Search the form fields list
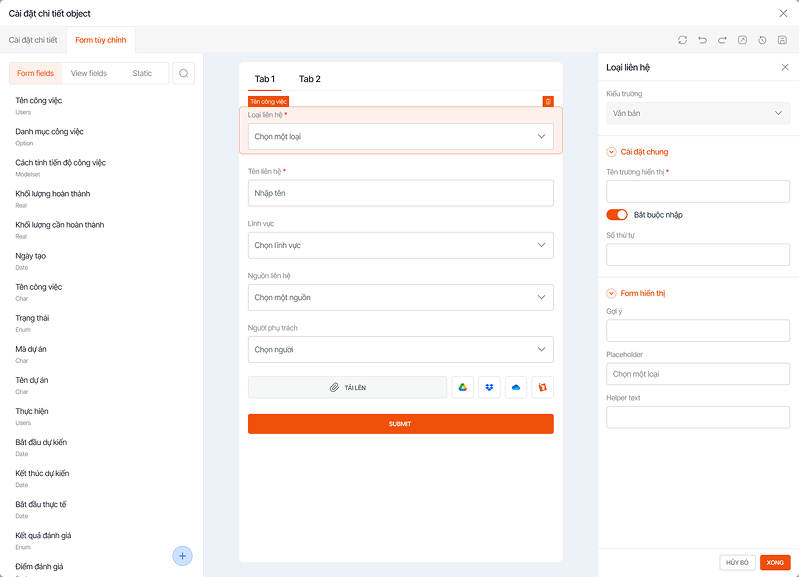 [x=184, y=73]
